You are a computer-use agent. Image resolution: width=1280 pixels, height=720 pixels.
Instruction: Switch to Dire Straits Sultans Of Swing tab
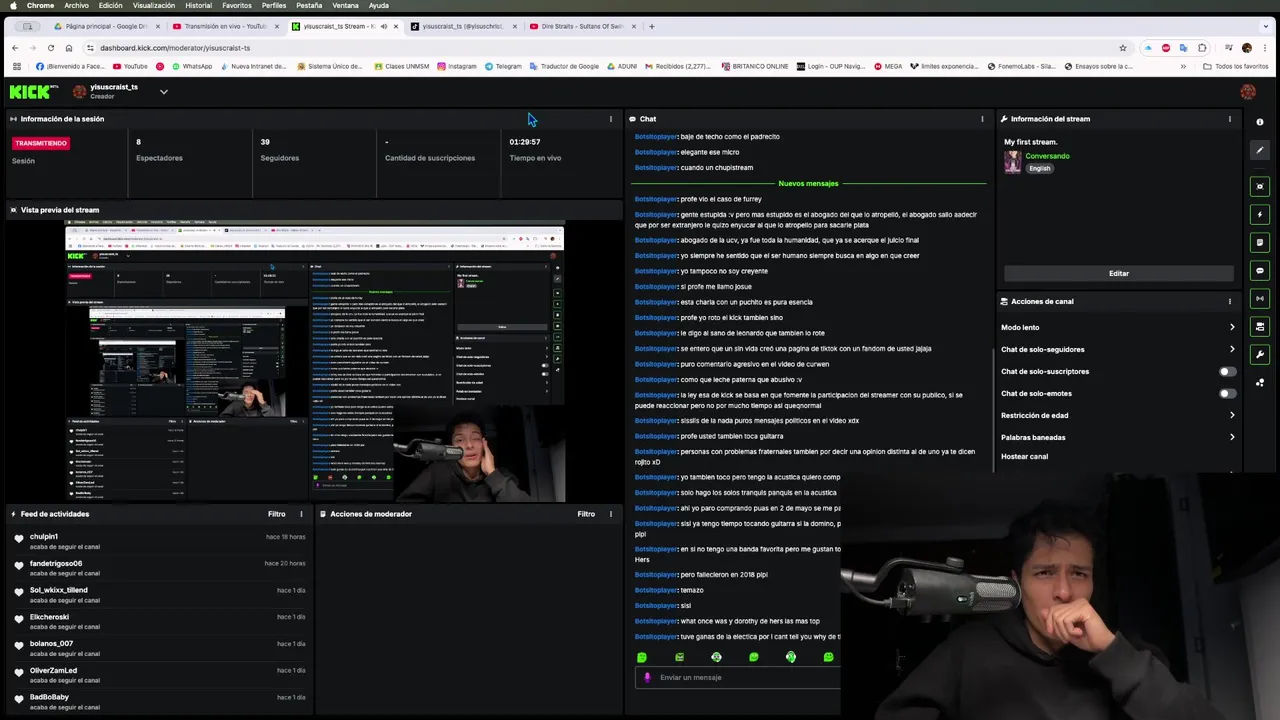coord(582,26)
